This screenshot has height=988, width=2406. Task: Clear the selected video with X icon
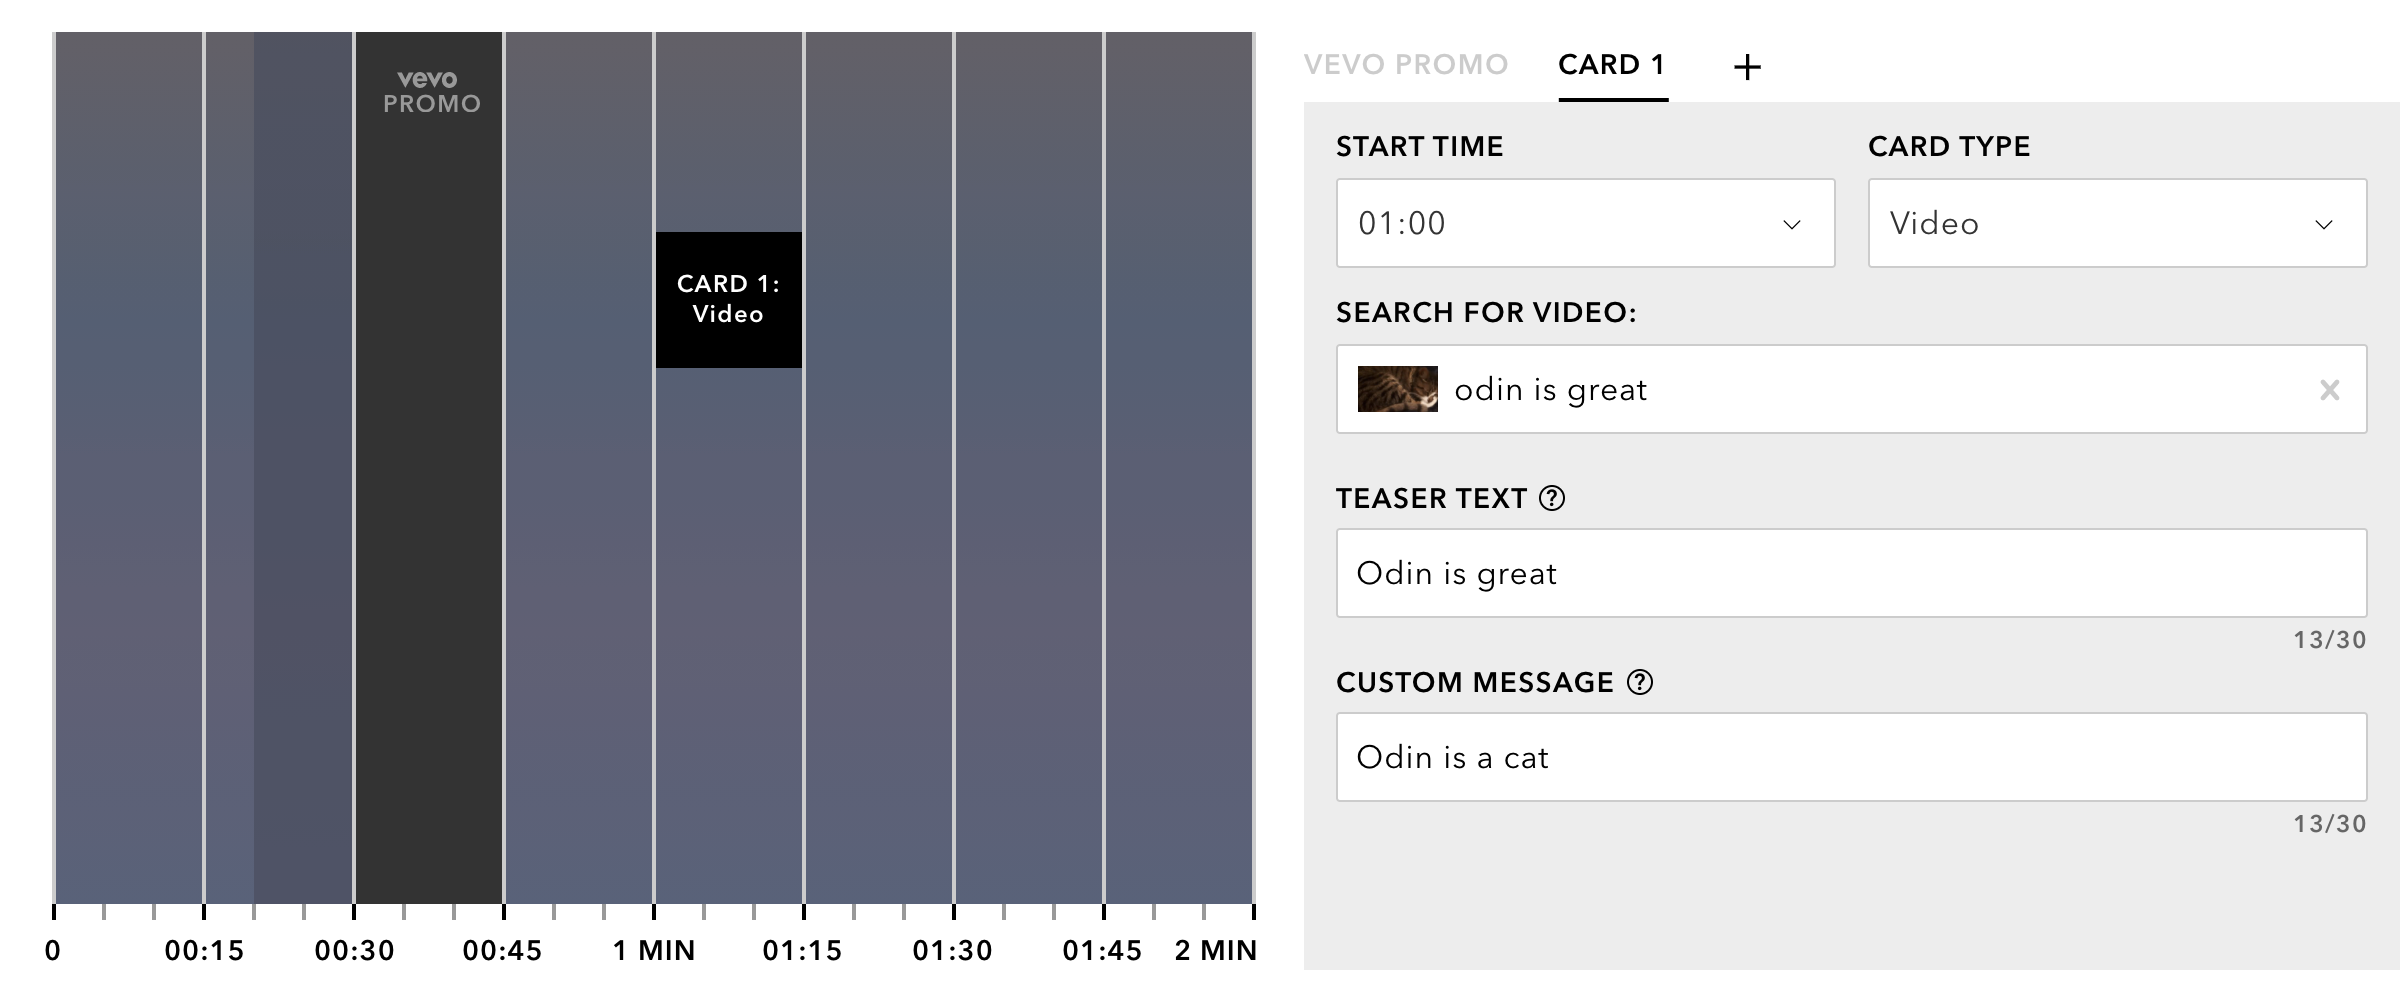tap(2329, 390)
